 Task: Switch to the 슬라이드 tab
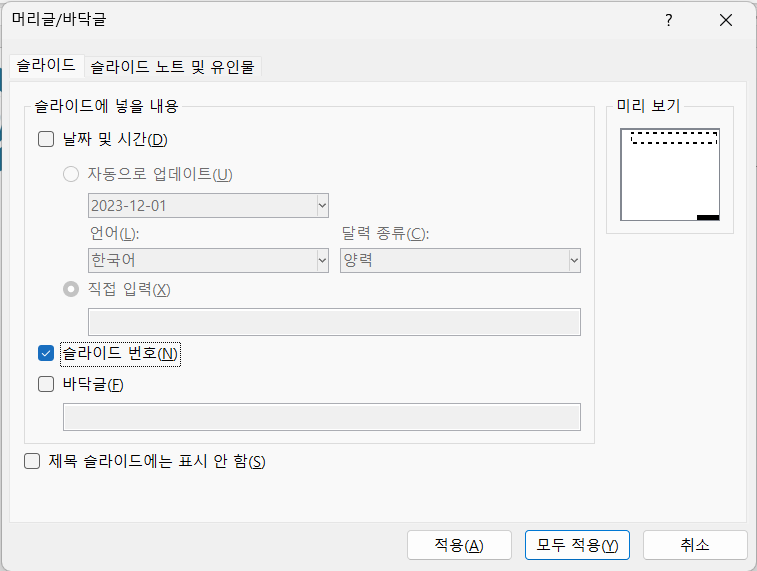point(46,65)
